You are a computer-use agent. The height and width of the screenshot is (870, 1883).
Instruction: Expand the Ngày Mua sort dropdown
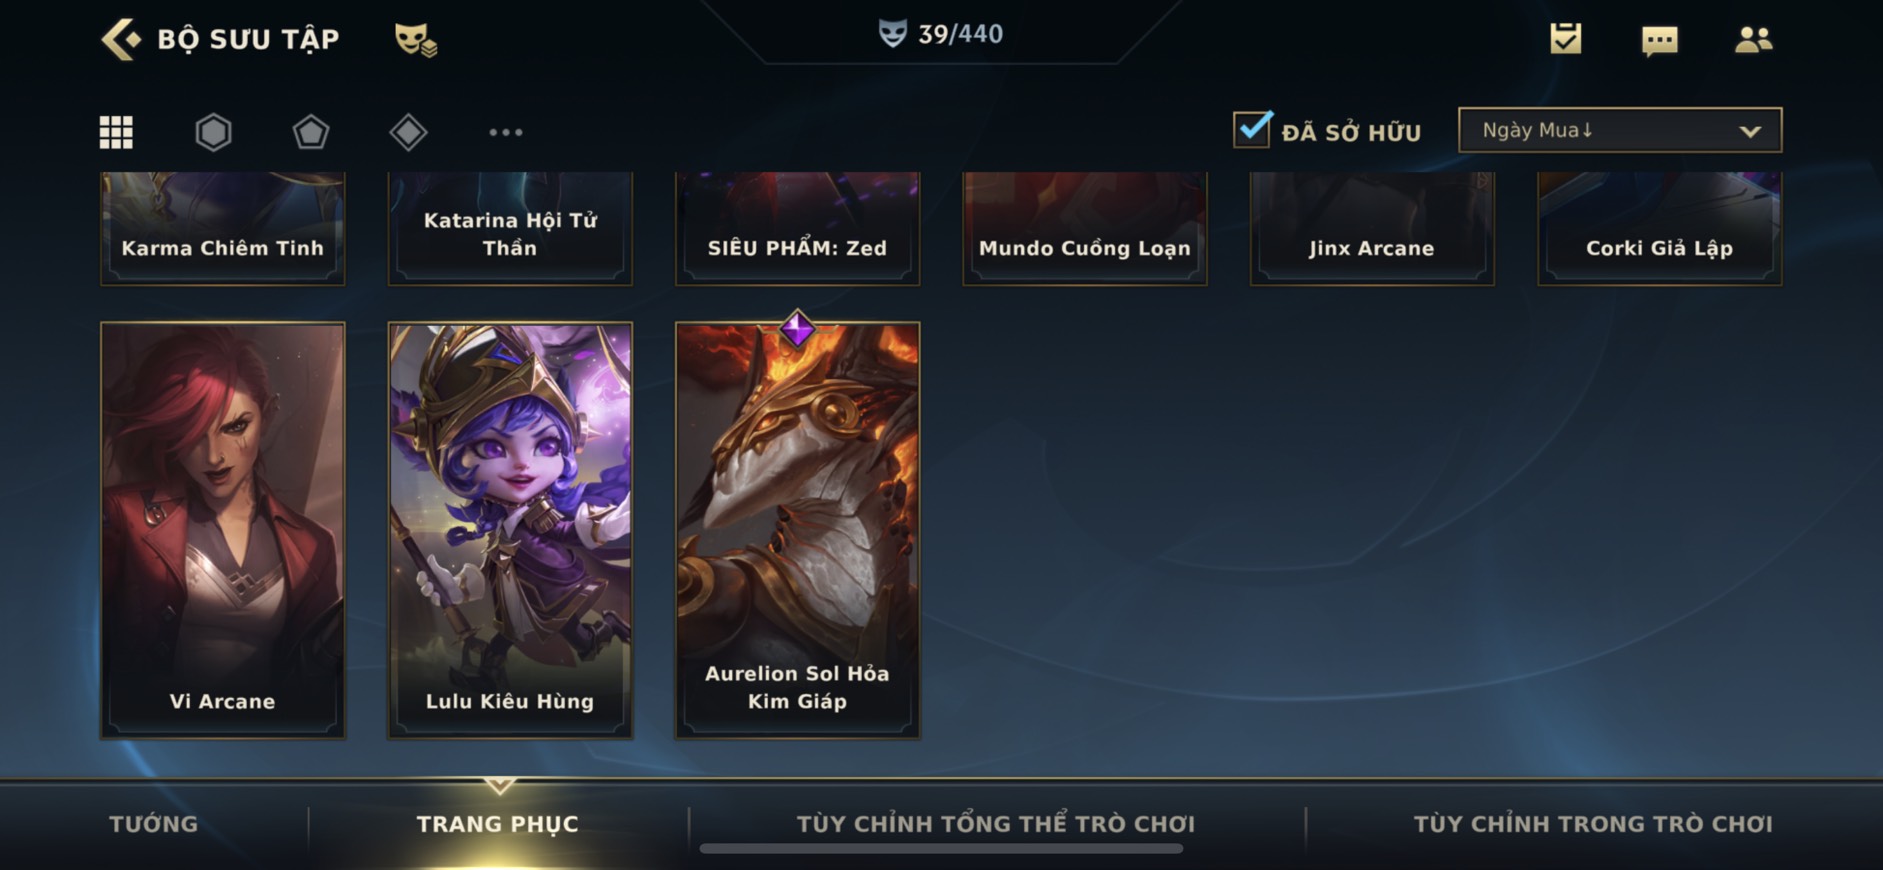tap(1620, 130)
